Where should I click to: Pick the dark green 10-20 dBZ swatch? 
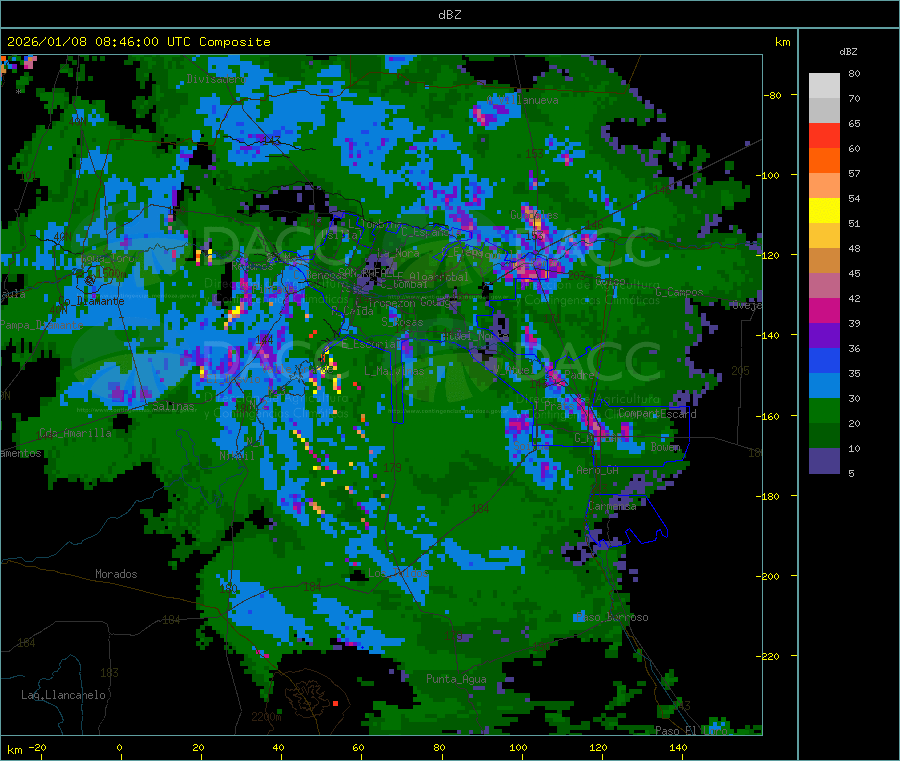point(824,436)
